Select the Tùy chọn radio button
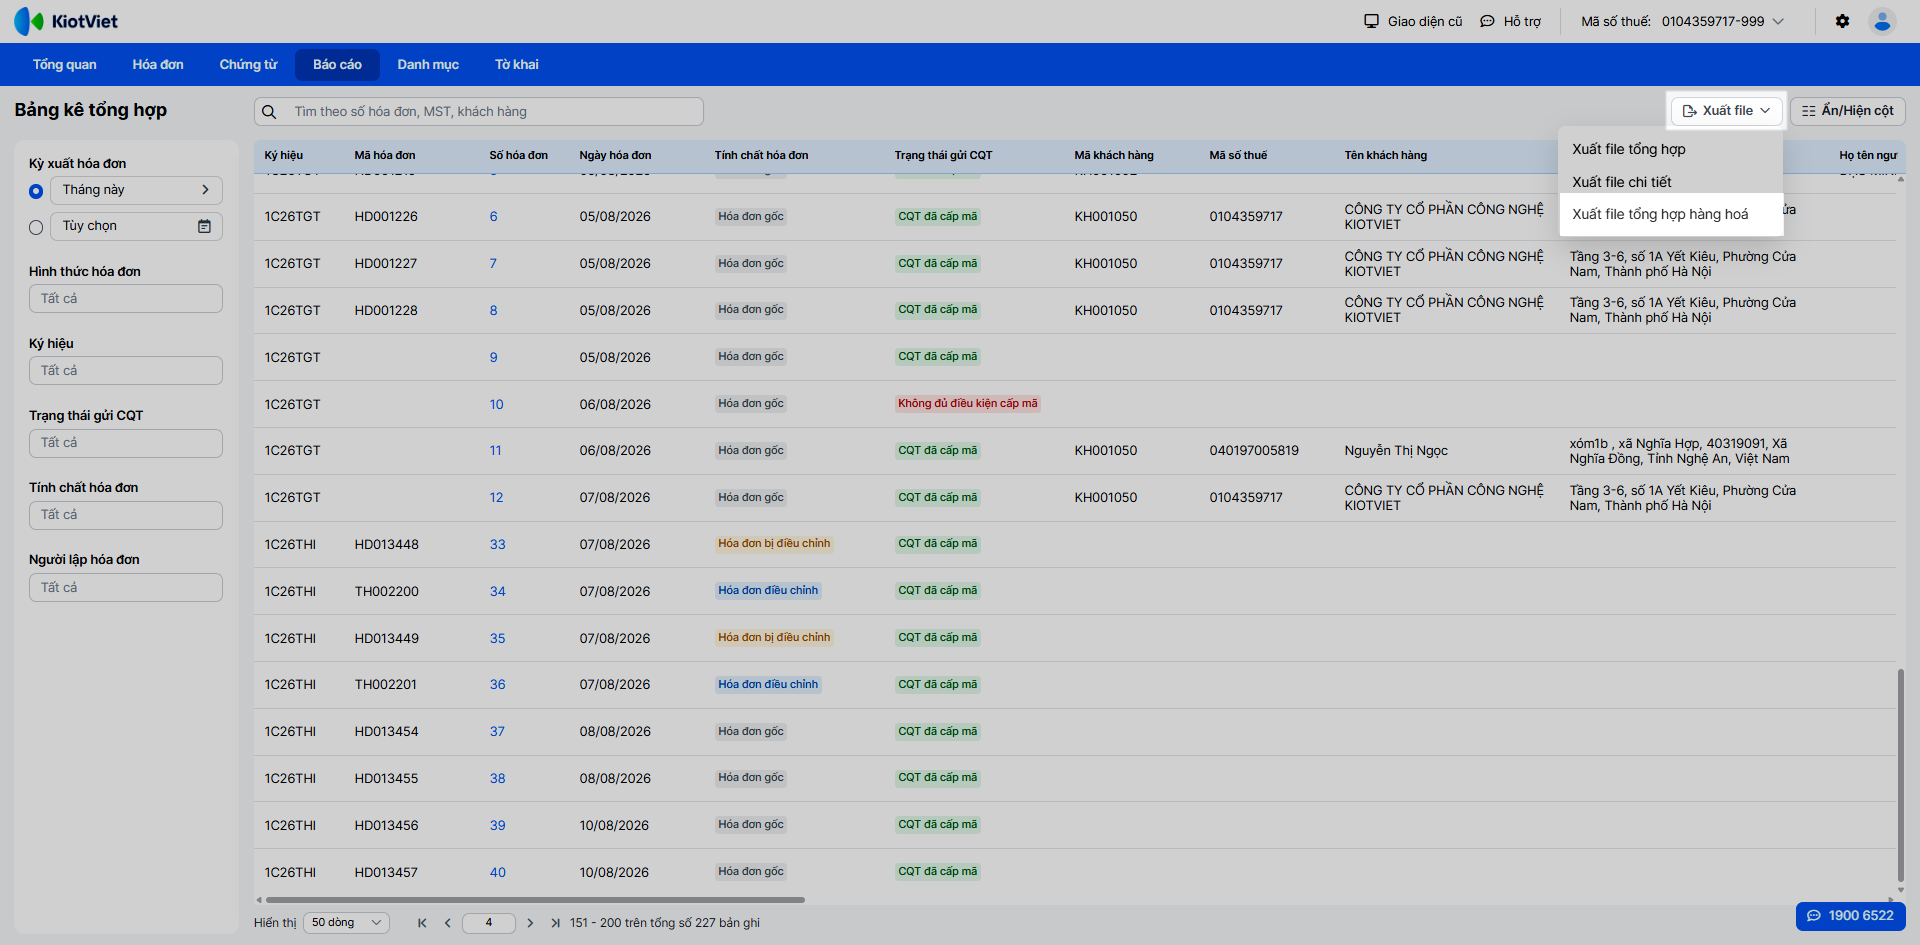The width and height of the screenshot is (1920, 945). [x=36, y=228]
